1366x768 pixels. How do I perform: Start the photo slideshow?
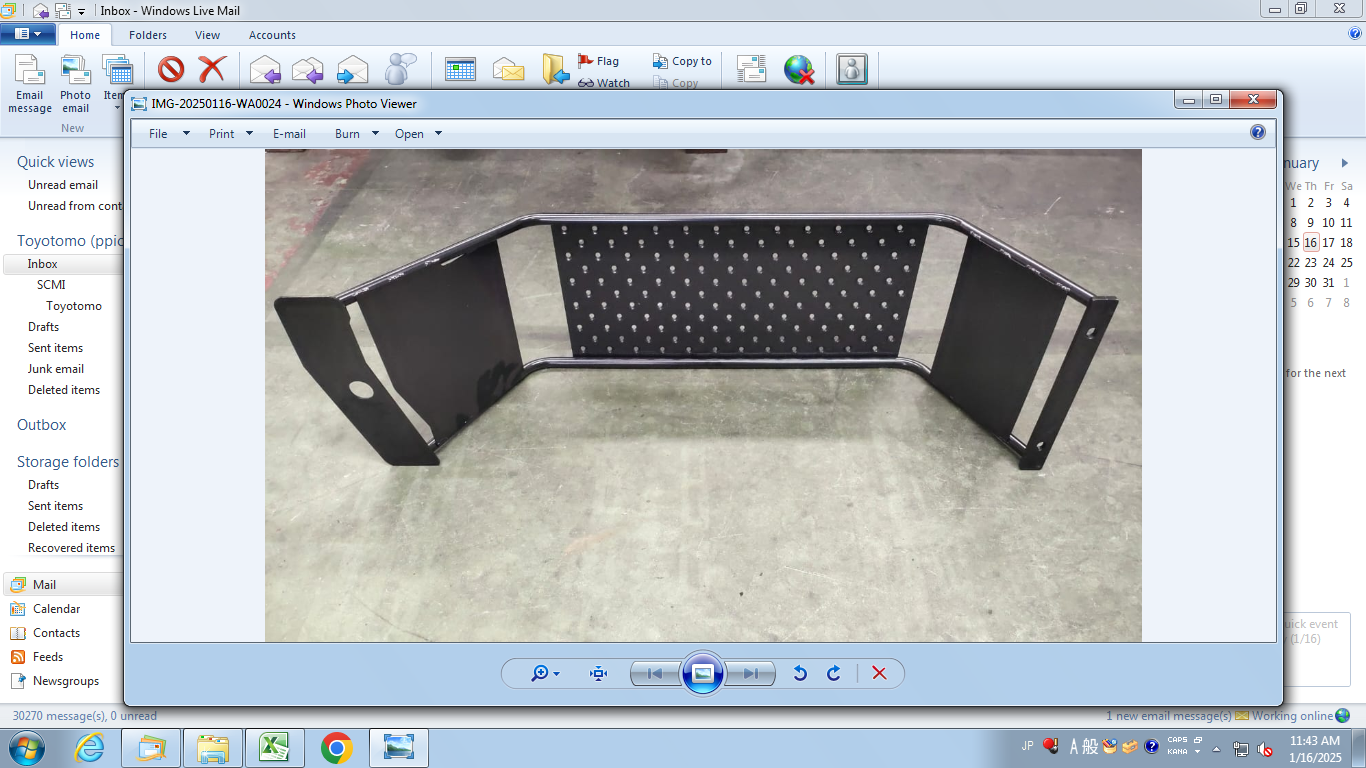(x=702, y=673)
